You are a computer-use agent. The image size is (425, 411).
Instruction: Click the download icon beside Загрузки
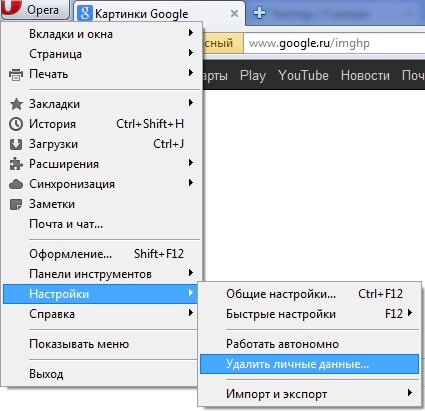tap(16, 144)
